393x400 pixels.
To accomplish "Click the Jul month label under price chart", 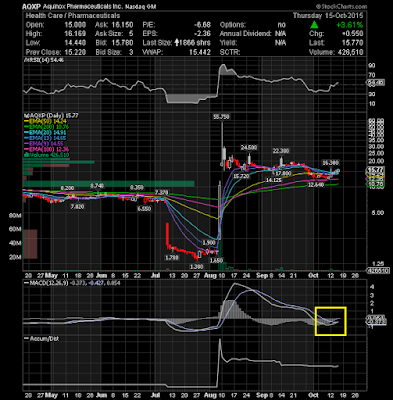I will point(155,276).
